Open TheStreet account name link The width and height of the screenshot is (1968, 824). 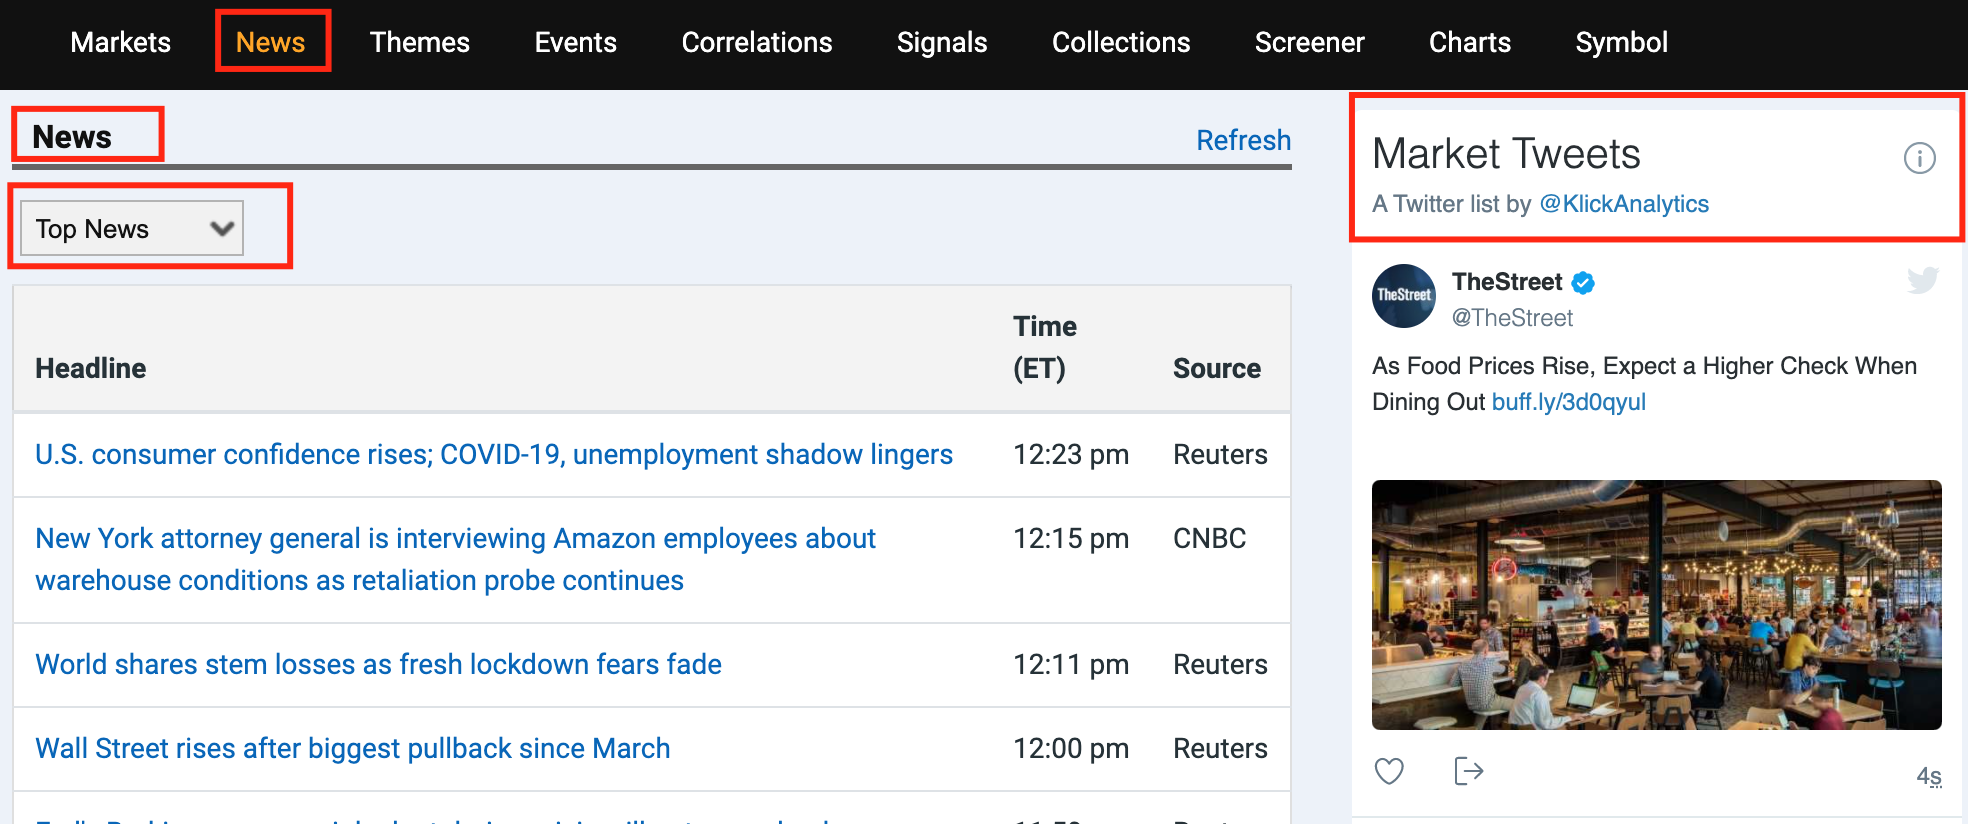point(1507,282)
